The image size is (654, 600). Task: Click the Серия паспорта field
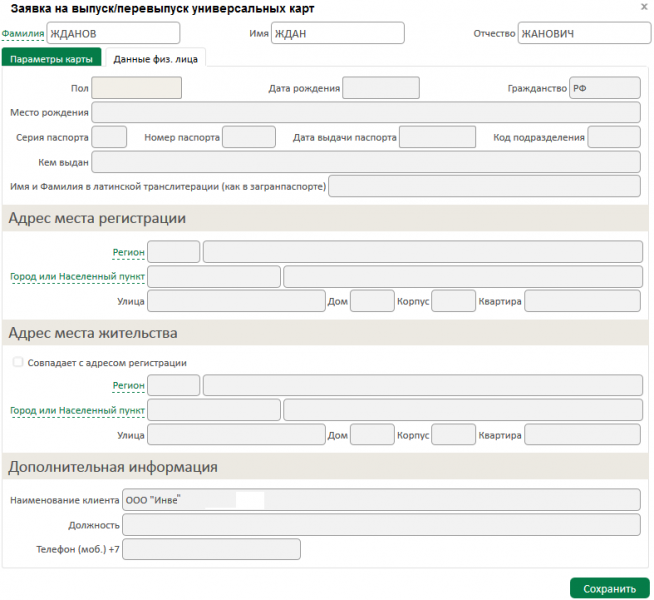click(109, 137)
